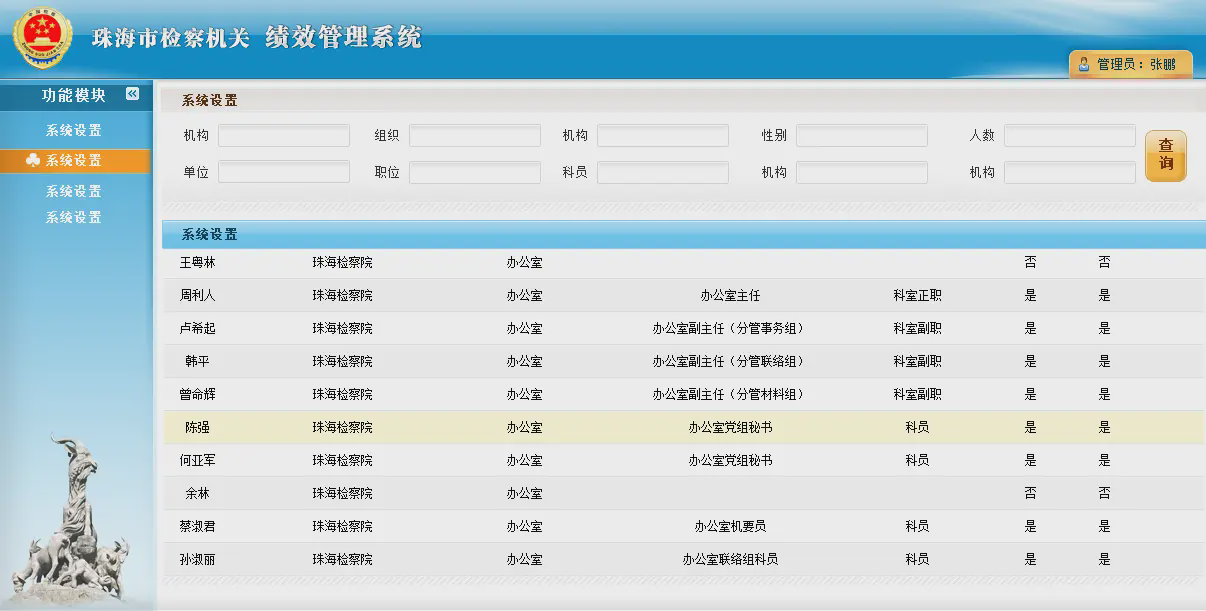This screenshot has height=611, width=1206.
Task: Click the name 王粤林 in the table
Action: [197, 262]
